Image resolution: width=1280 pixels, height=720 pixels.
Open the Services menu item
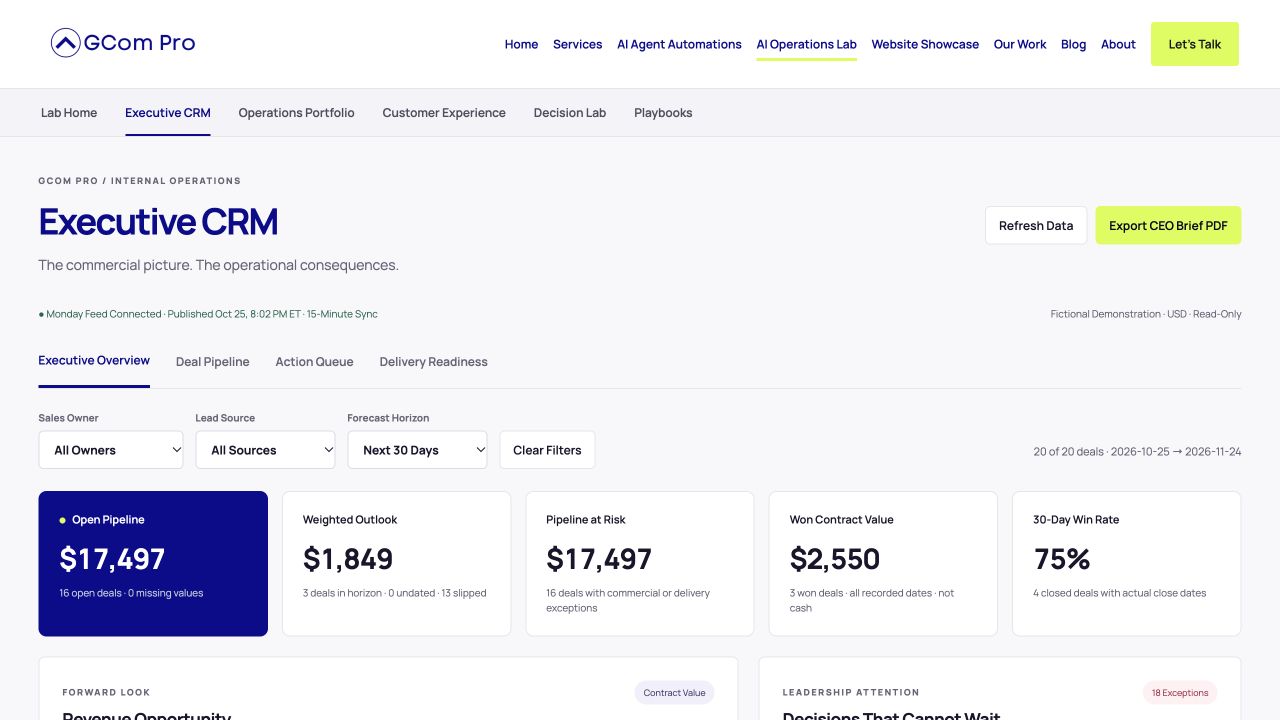[578, 44]
